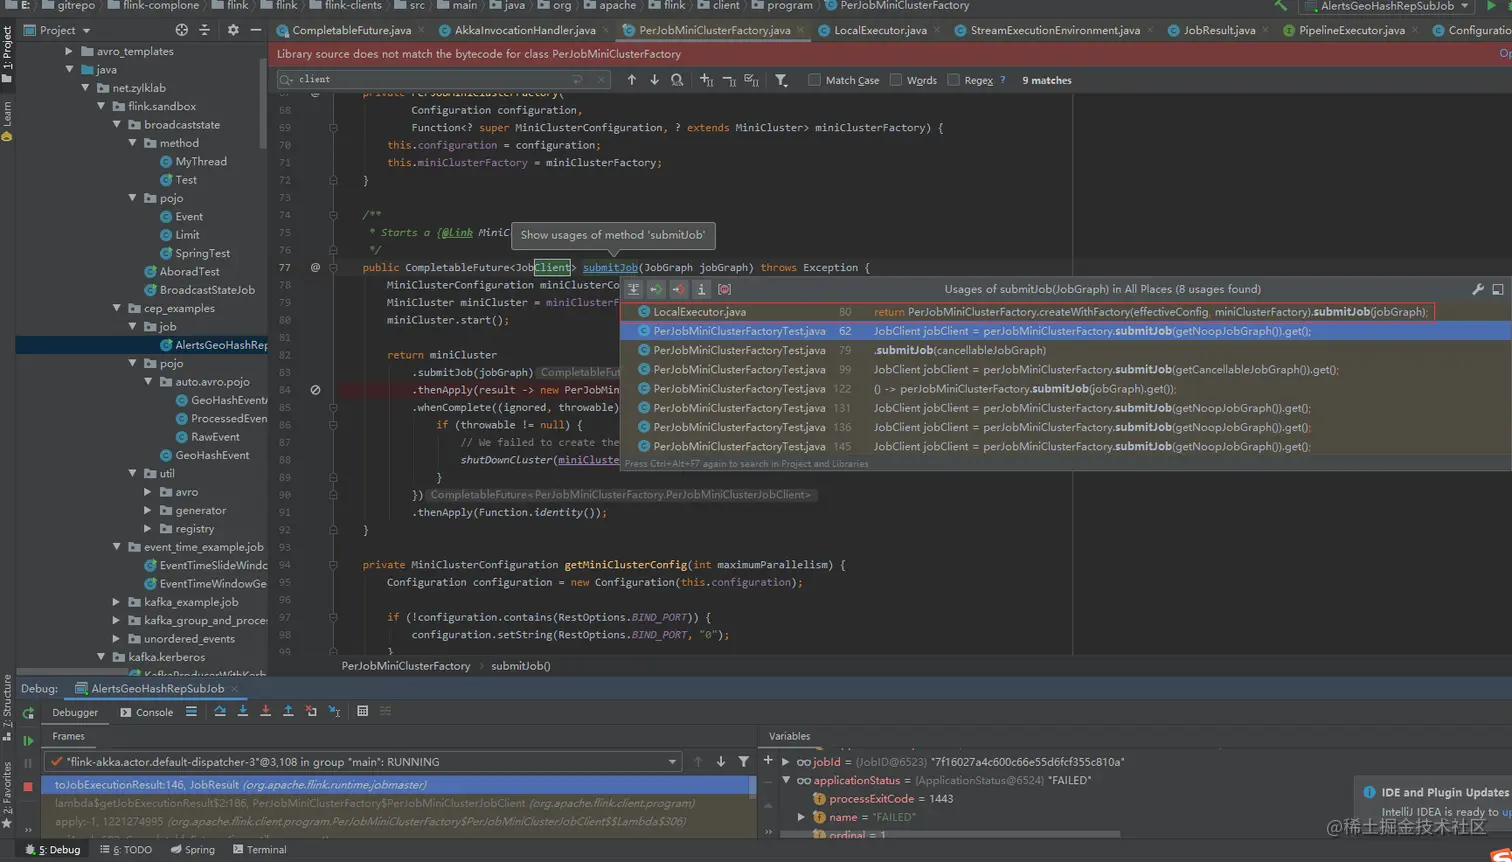The width and height of the screenshot is (1512, 862).
Task: Open usages popup wrench settings icon
Action: coord(1477,289)
